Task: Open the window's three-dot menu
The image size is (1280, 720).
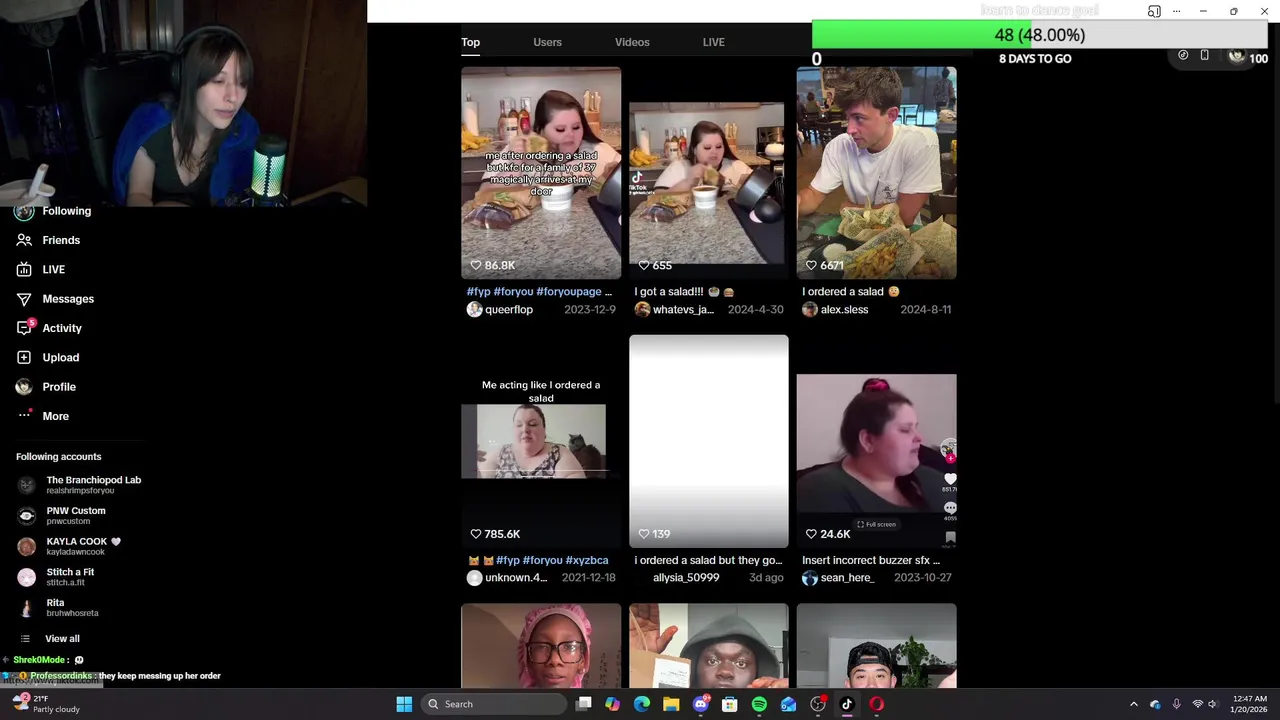Action: tap(1176, 11)
